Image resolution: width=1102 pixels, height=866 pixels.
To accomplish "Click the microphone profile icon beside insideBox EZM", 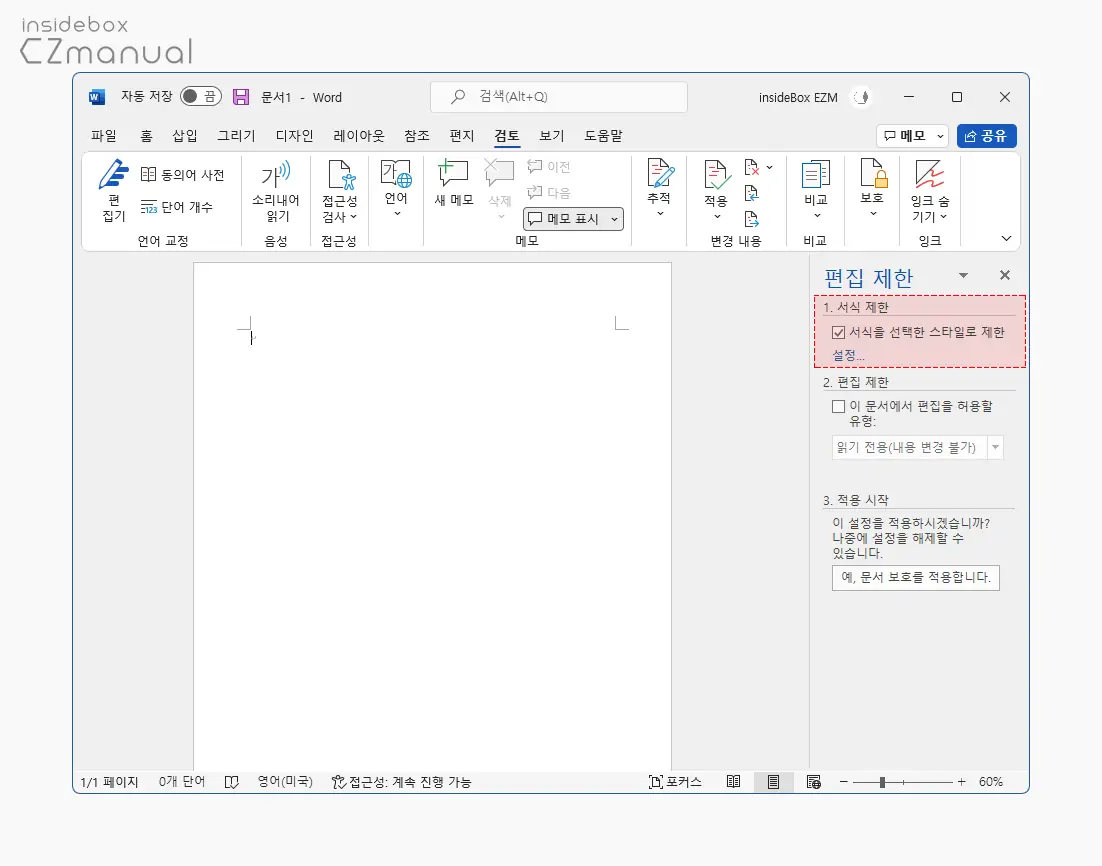I will click(862, 97).
